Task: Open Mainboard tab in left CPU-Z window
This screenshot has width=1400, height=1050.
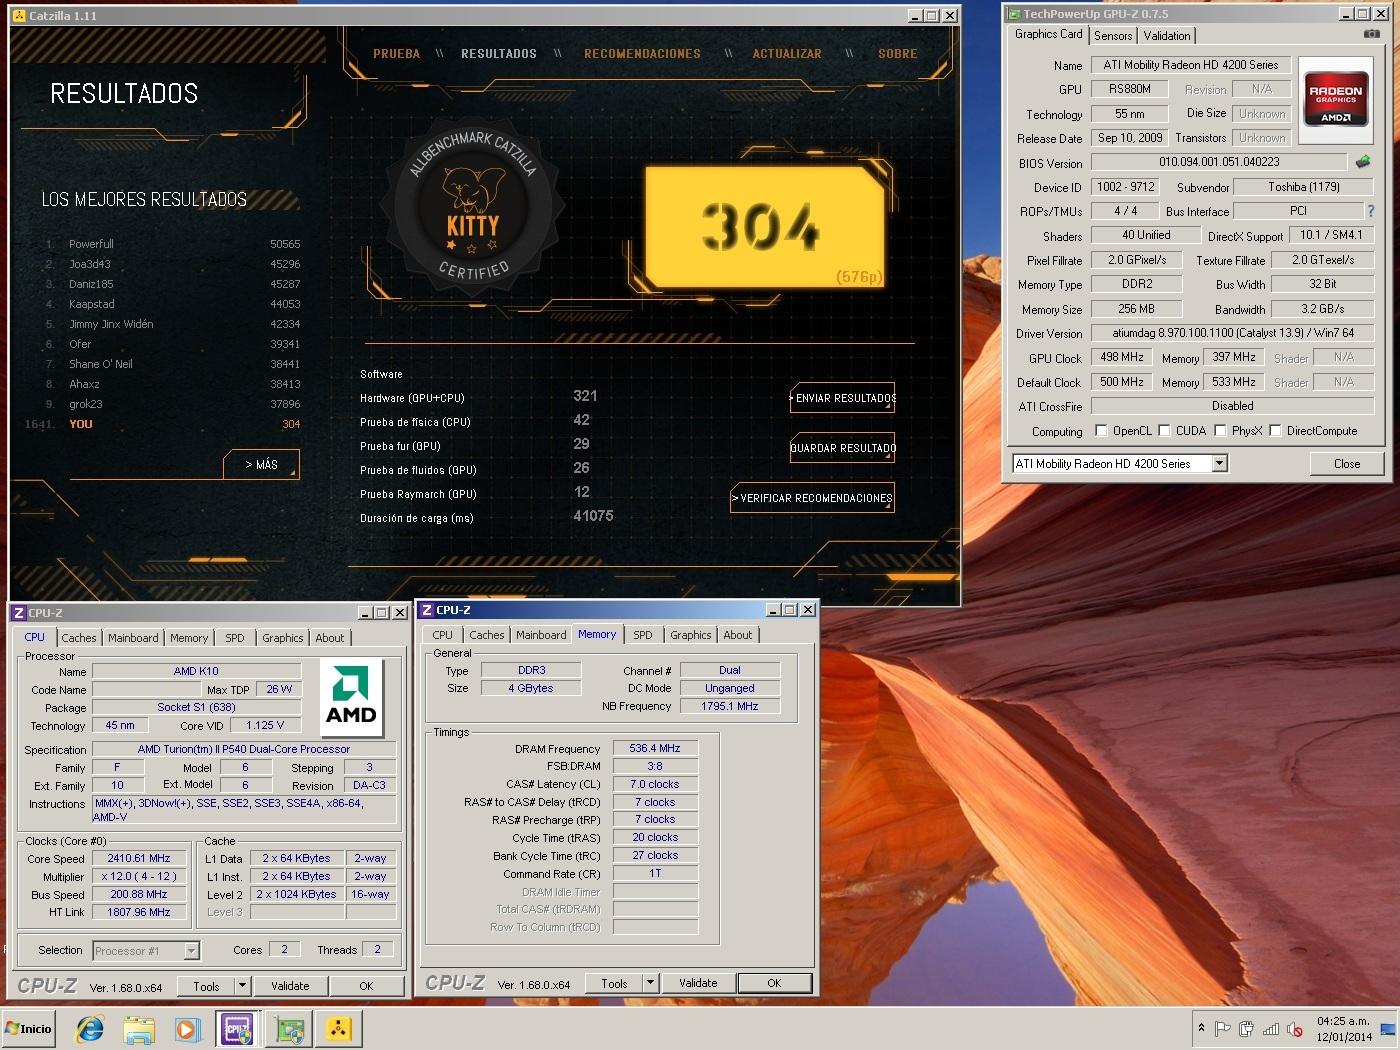Action: coord(133,638)
